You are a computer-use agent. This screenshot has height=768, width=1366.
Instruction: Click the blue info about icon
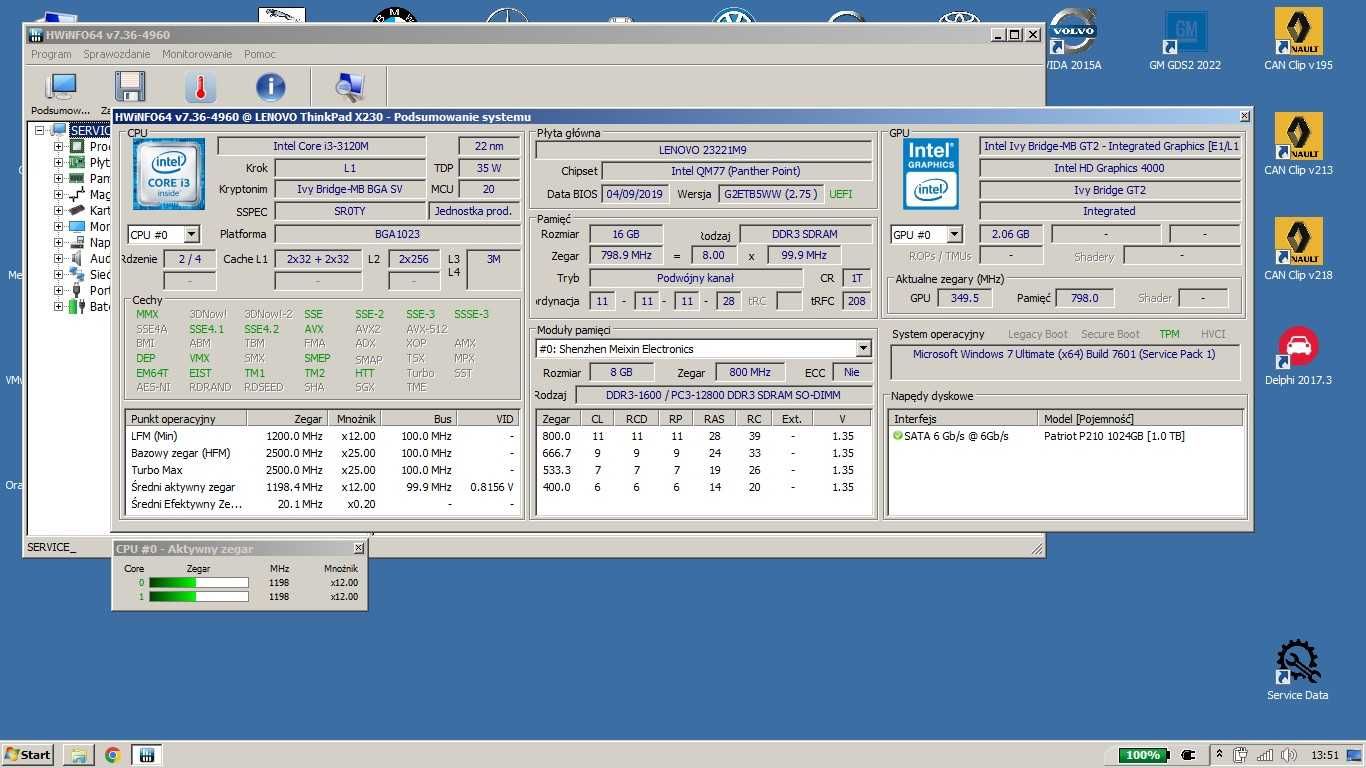pos(271,88)
